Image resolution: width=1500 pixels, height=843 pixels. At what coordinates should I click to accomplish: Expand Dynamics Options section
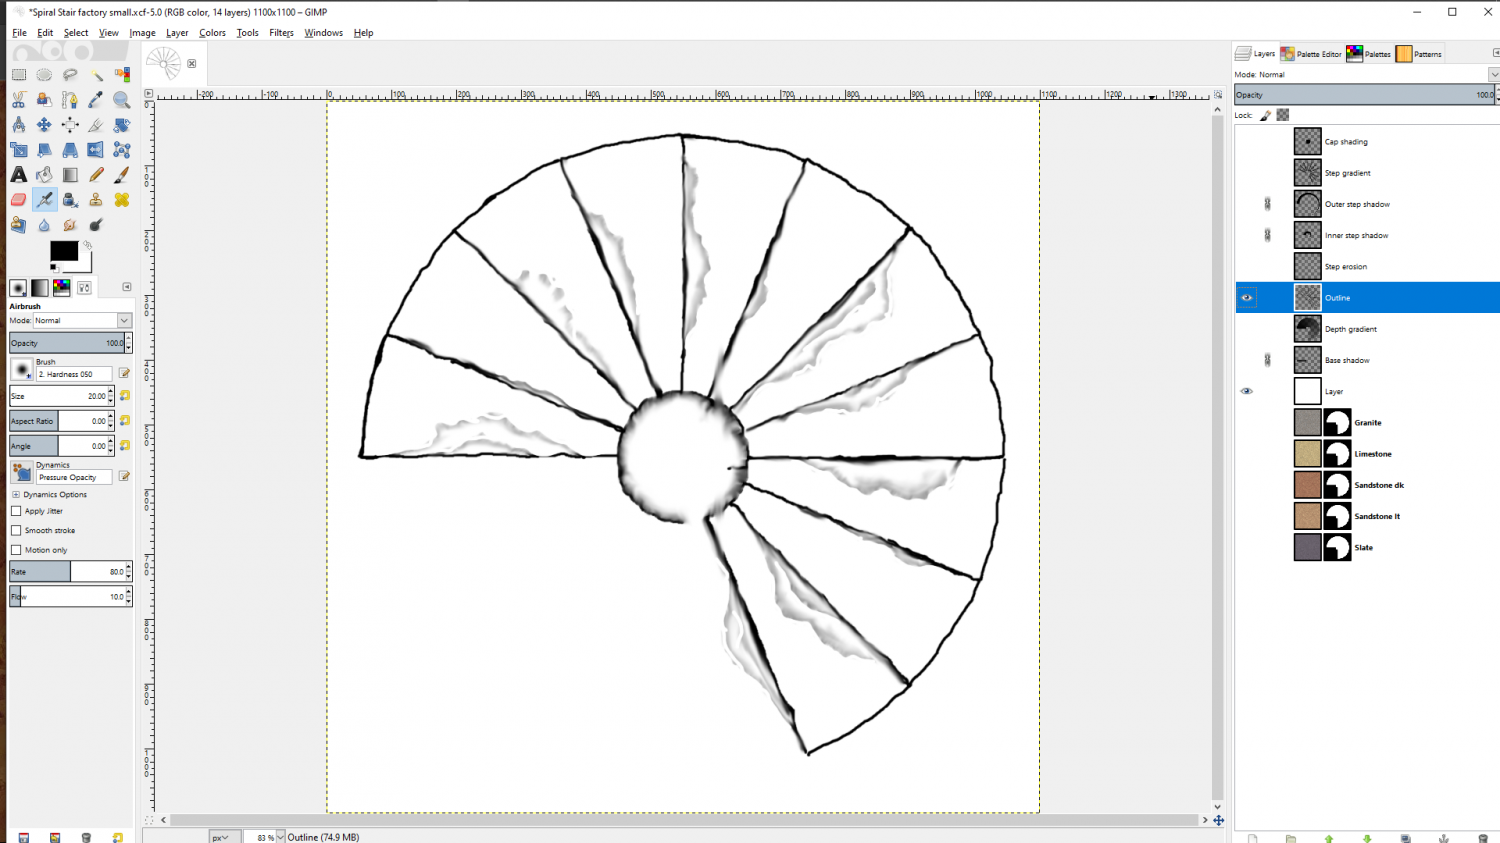pos(16,494)
